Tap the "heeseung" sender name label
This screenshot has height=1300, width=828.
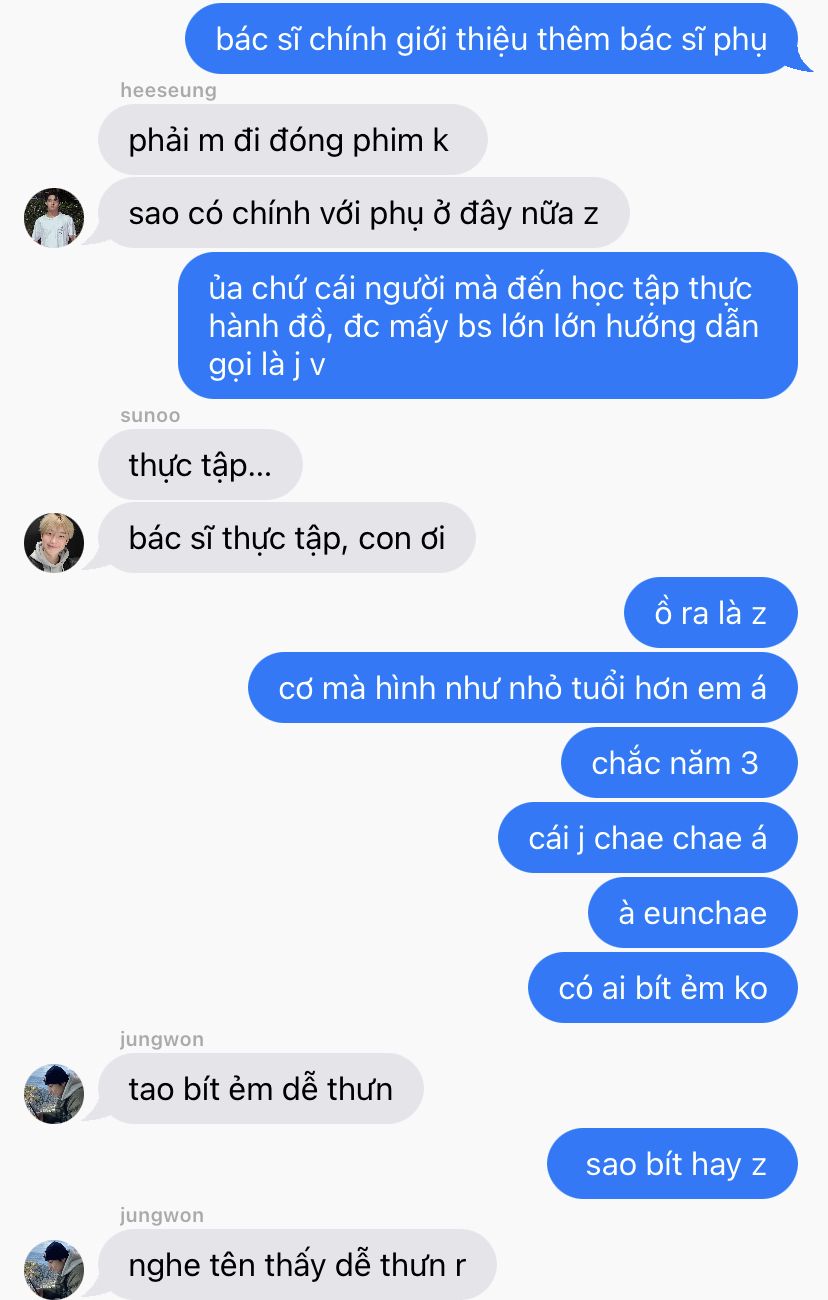click(x=168, y=91)
